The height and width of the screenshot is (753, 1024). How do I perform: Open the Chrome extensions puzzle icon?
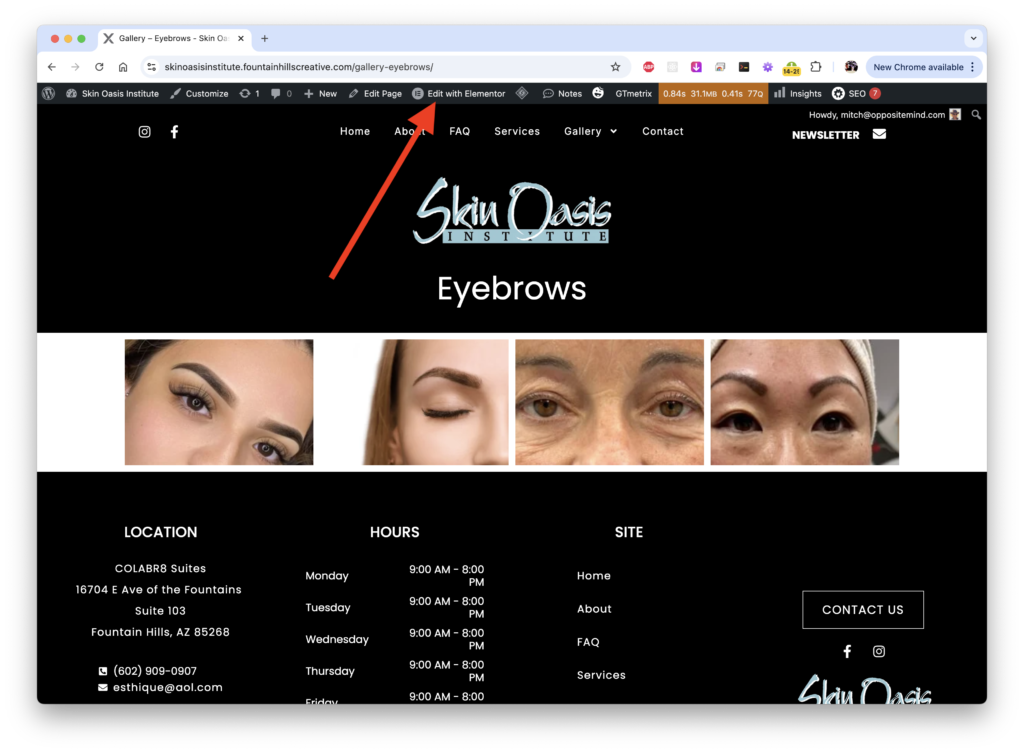tap(816, 67)
